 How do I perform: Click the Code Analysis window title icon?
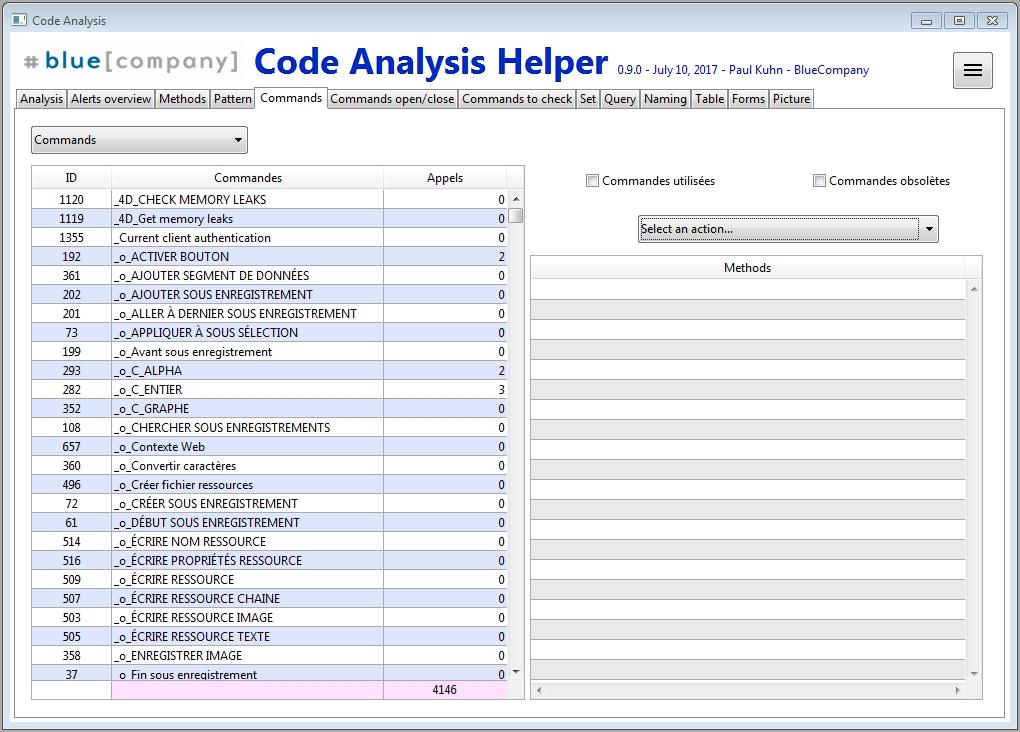point(20,20)
